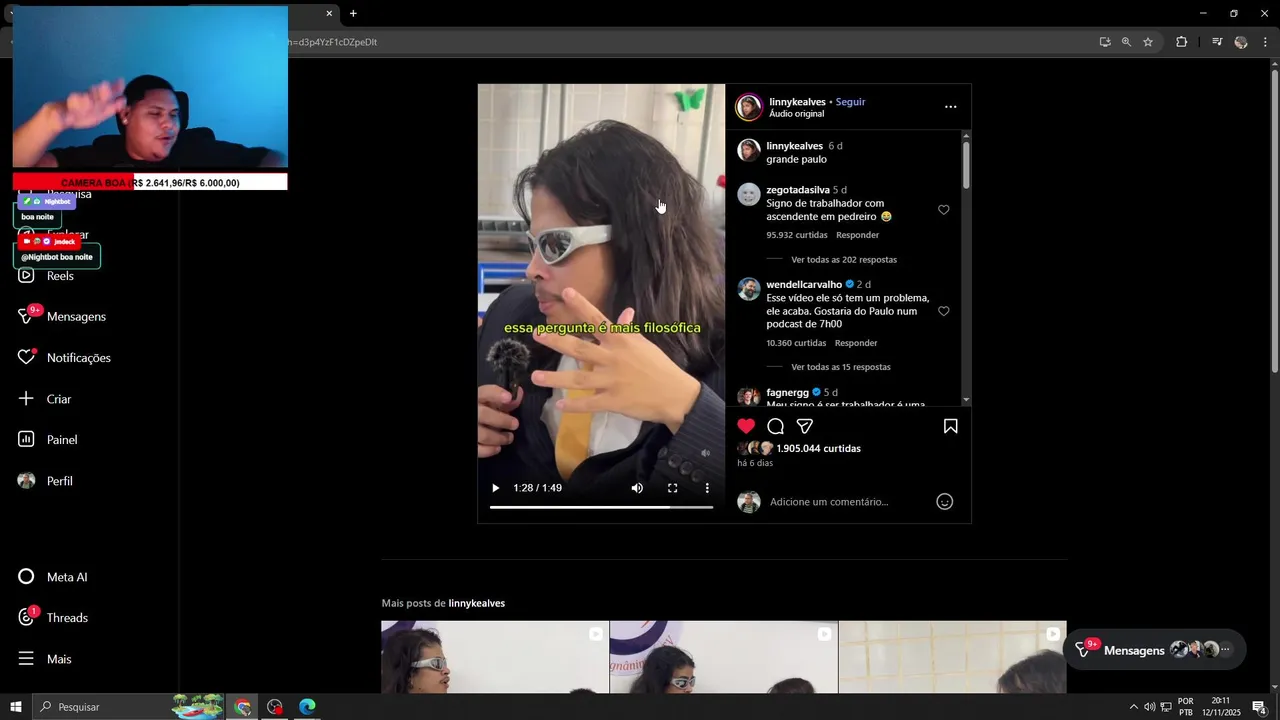Open linnykealves profile from post header
1280x720 pixels.
[x=797, y=102]
